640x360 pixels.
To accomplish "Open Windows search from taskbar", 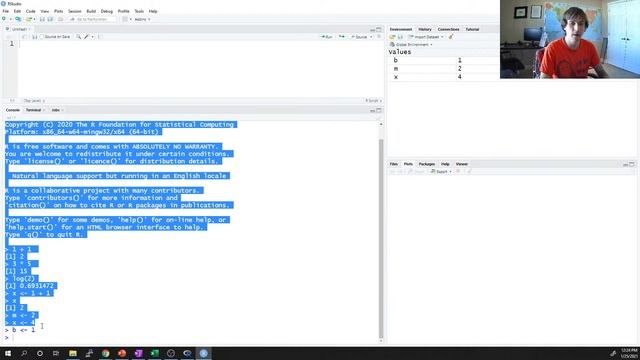I will pos(24,353).
